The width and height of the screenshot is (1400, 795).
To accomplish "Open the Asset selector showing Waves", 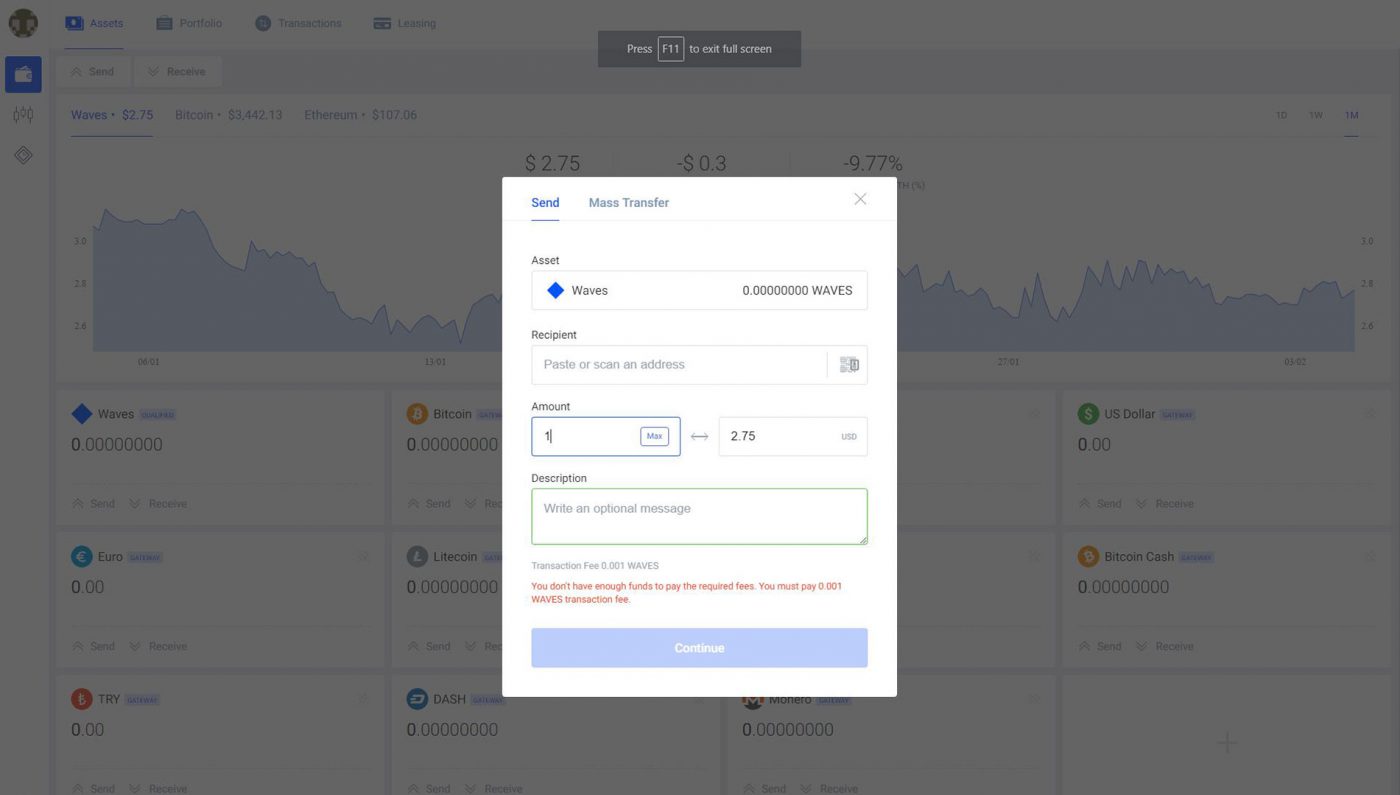I will (x=699, y=290).
